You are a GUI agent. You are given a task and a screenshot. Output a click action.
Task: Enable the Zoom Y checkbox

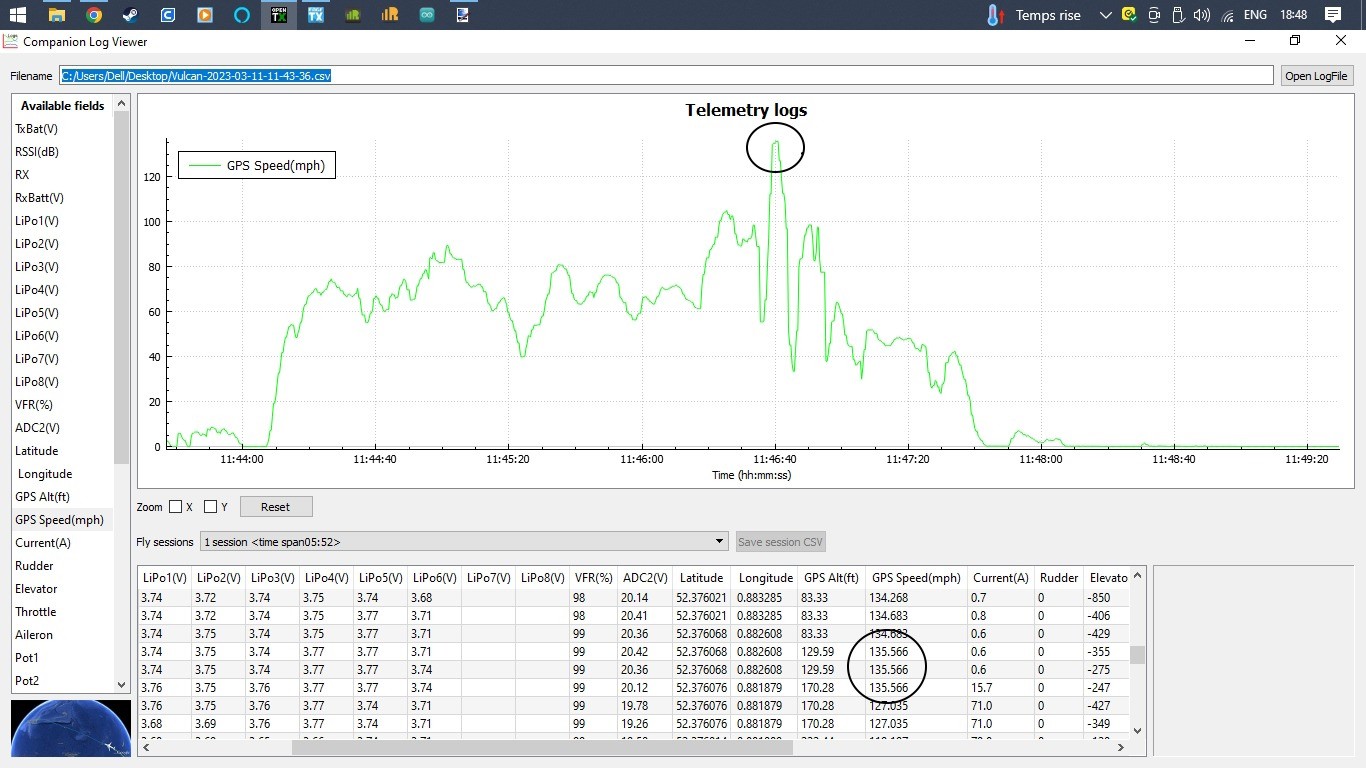[211, 507]
